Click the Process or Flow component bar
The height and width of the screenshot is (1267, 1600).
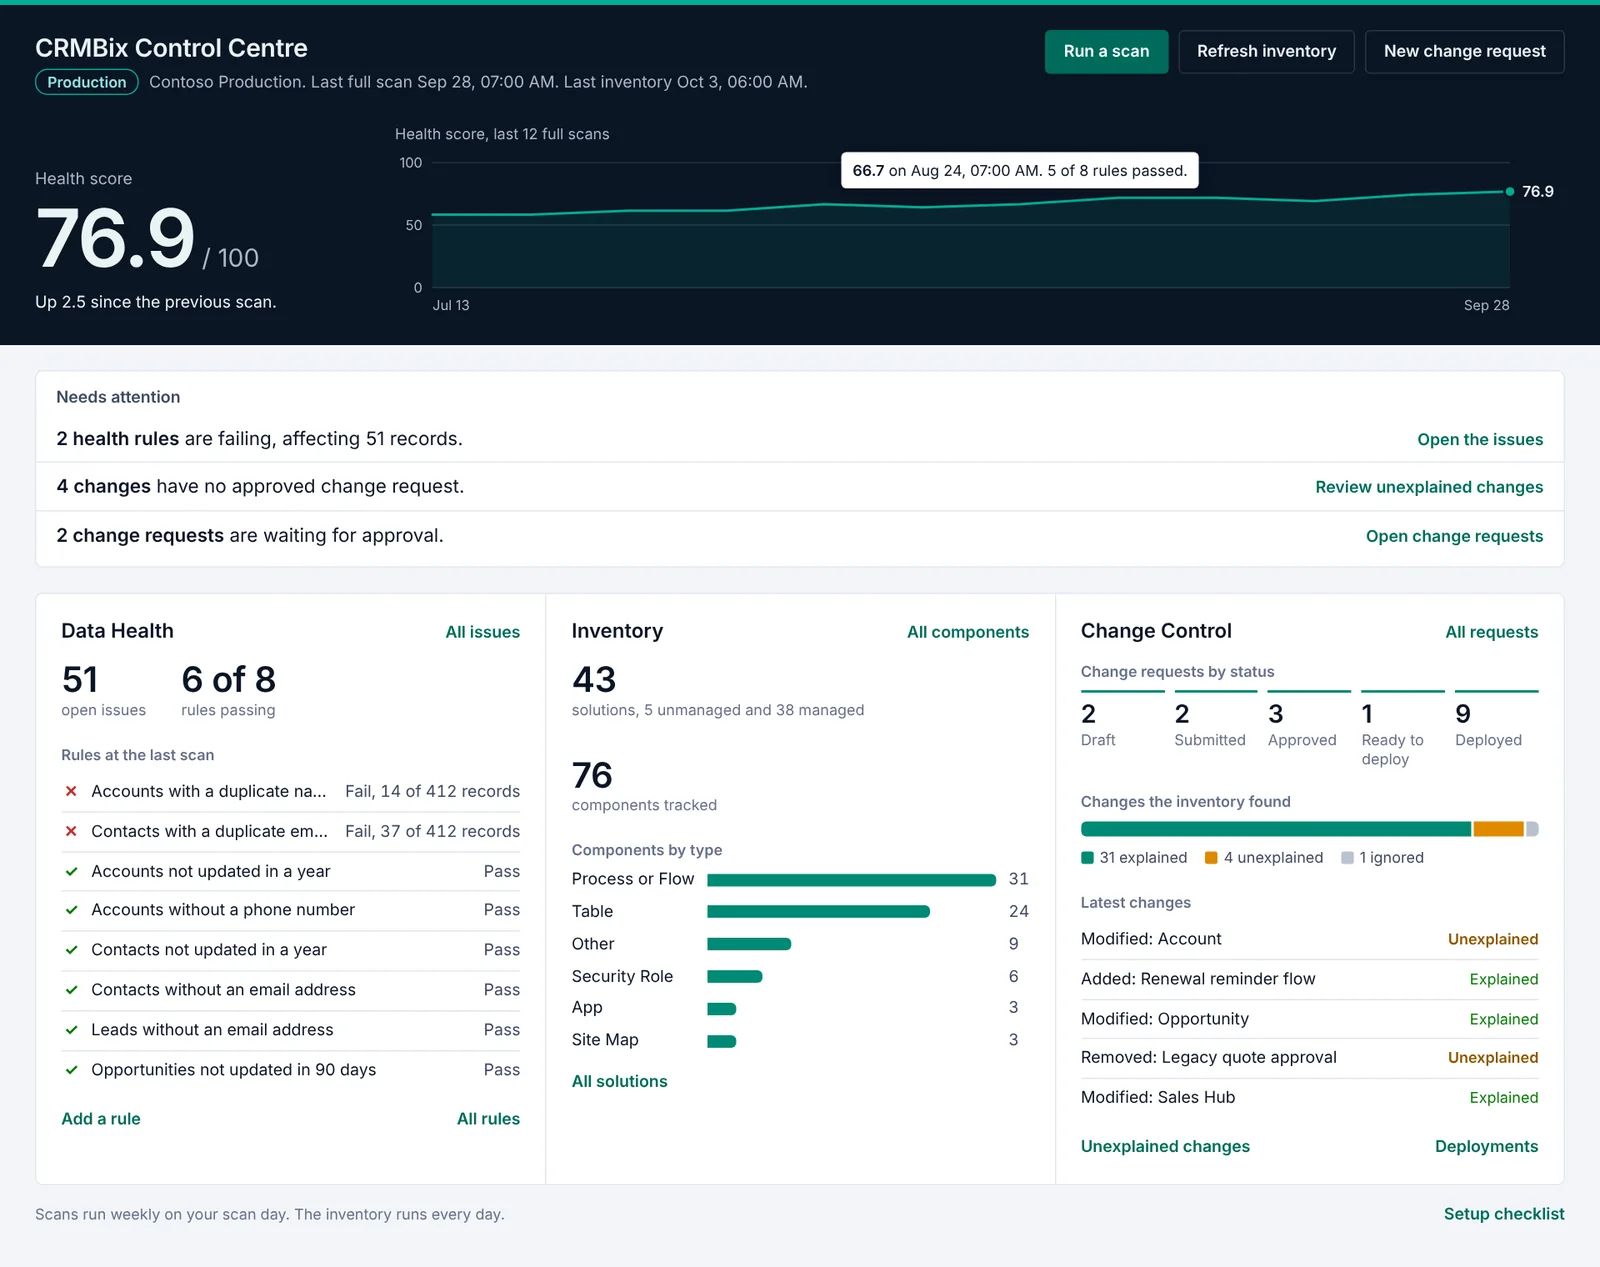pos(851,880)
